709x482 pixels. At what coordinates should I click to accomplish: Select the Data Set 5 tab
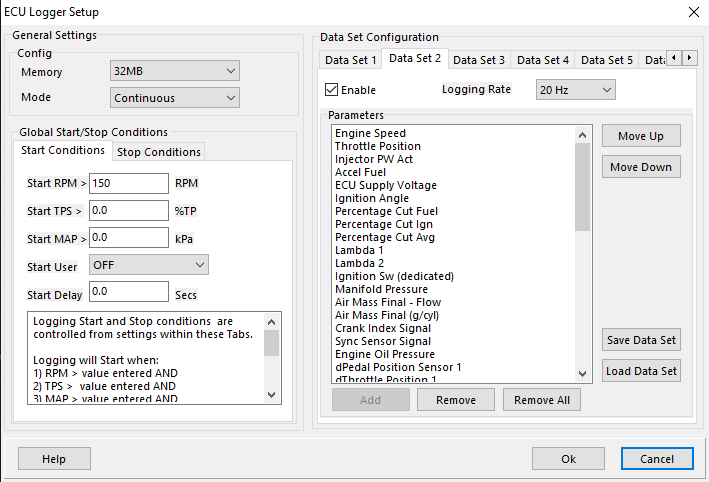point(606,60)
